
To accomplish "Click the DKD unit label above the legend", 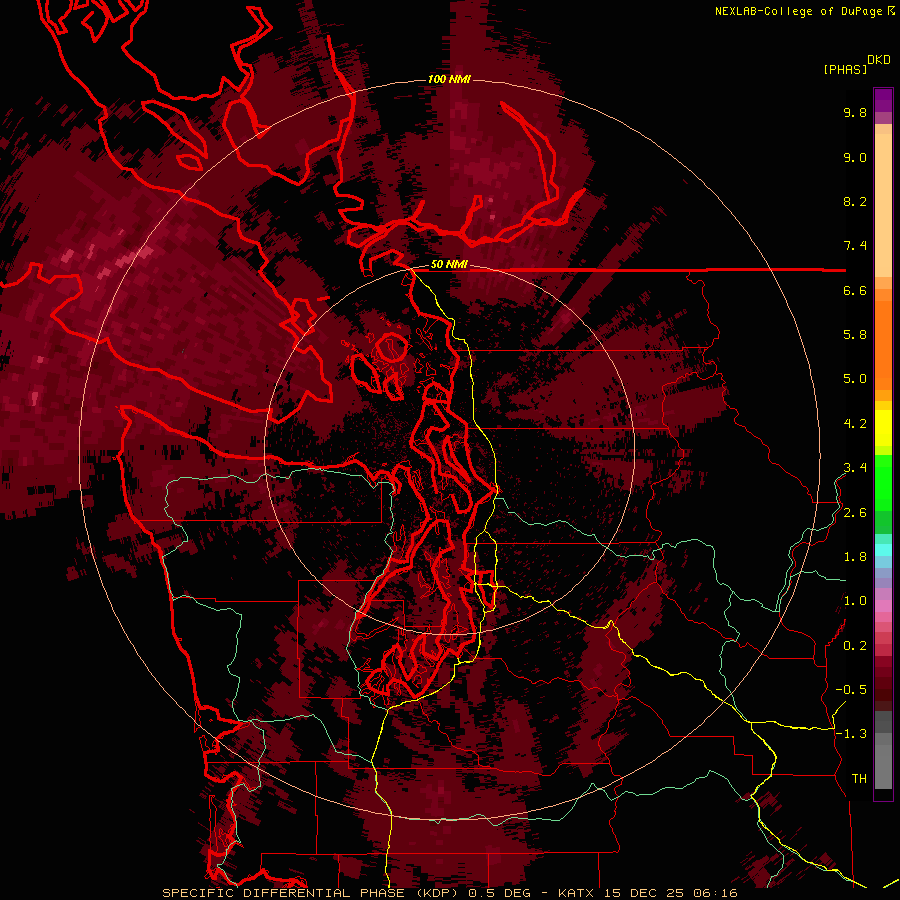I will (x=879, y=60).
